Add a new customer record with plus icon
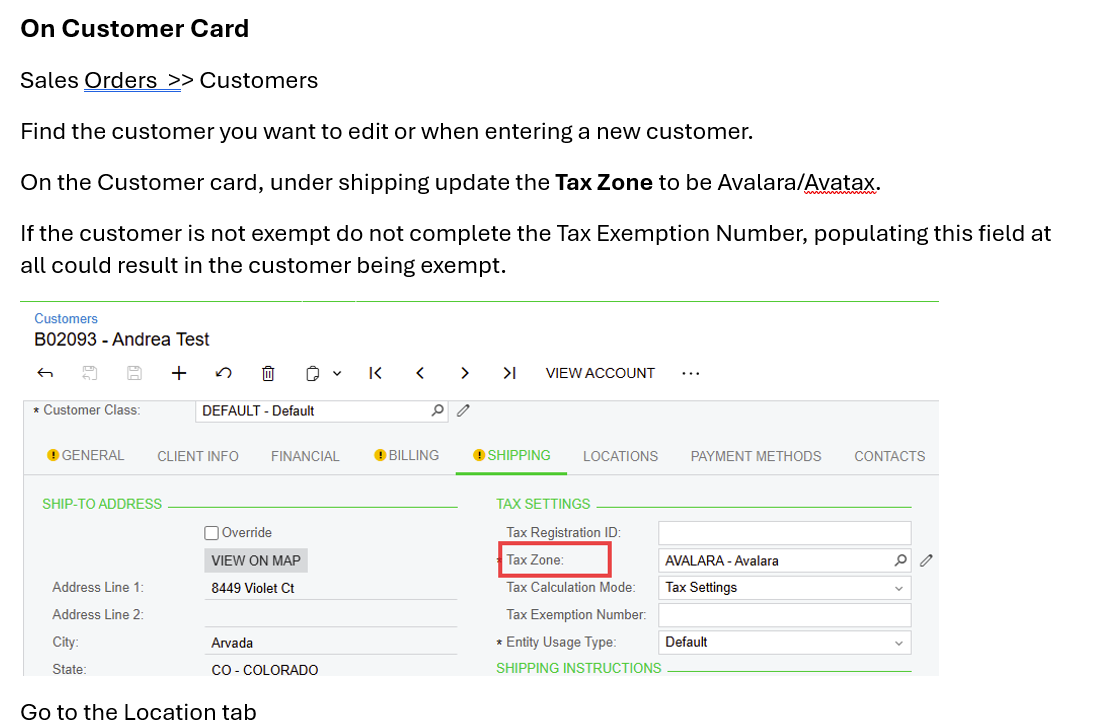Image resolution: width=1099 pixels, height=727 pixels. click(179, 373)
